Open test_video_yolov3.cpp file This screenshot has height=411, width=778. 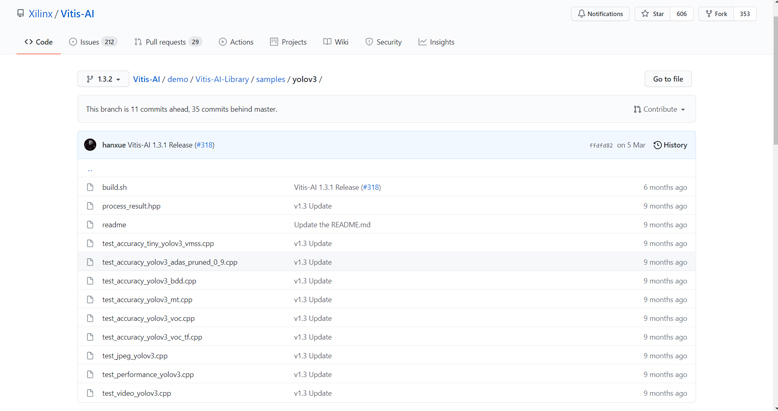tap(136, 393)
